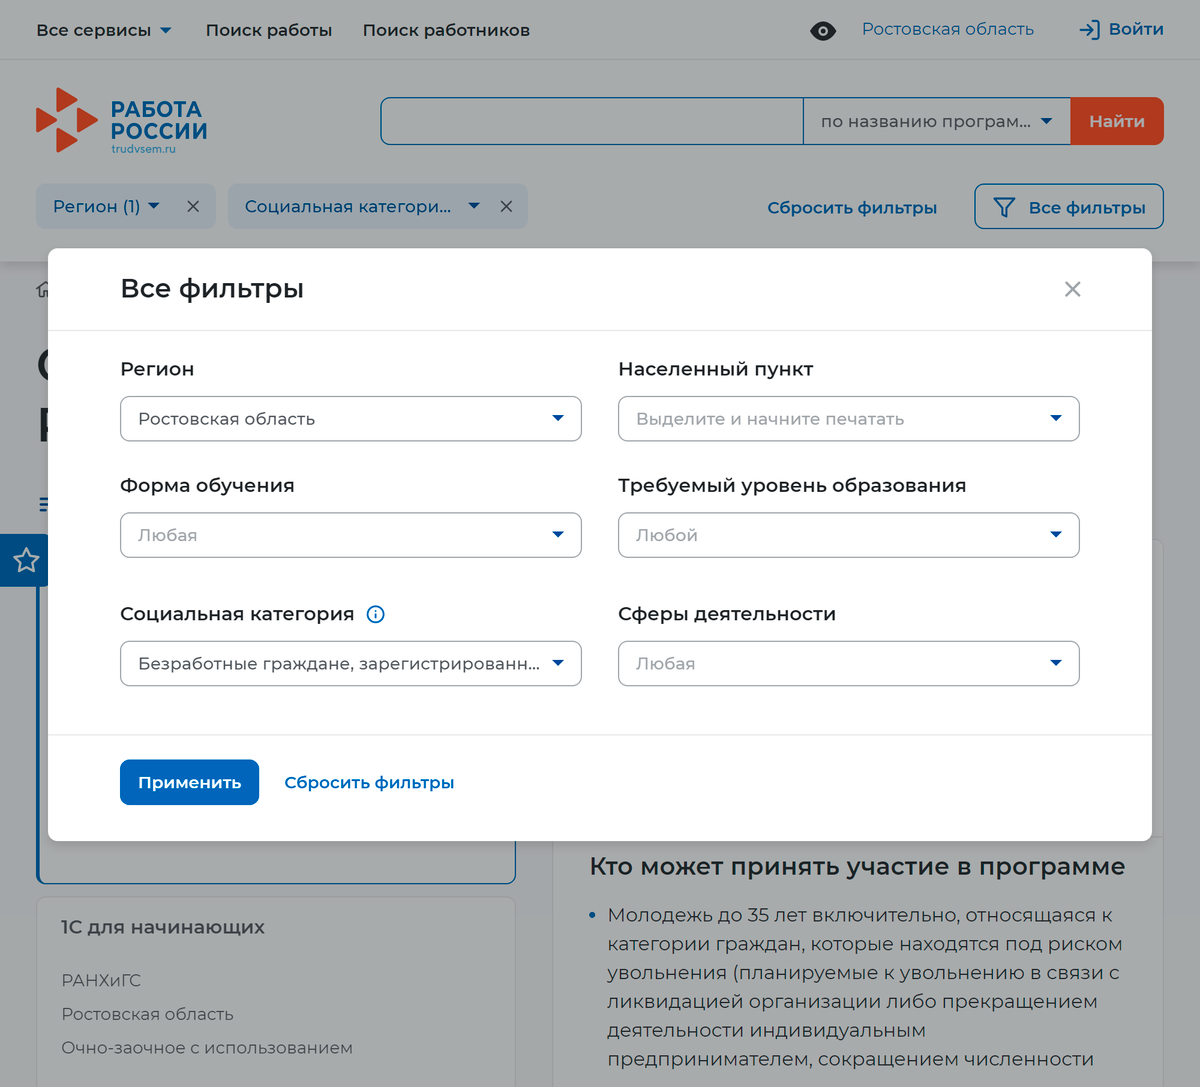Open Все сервисы menu
This screenshot has width=1200, height=1087.
tap(104, 31)
